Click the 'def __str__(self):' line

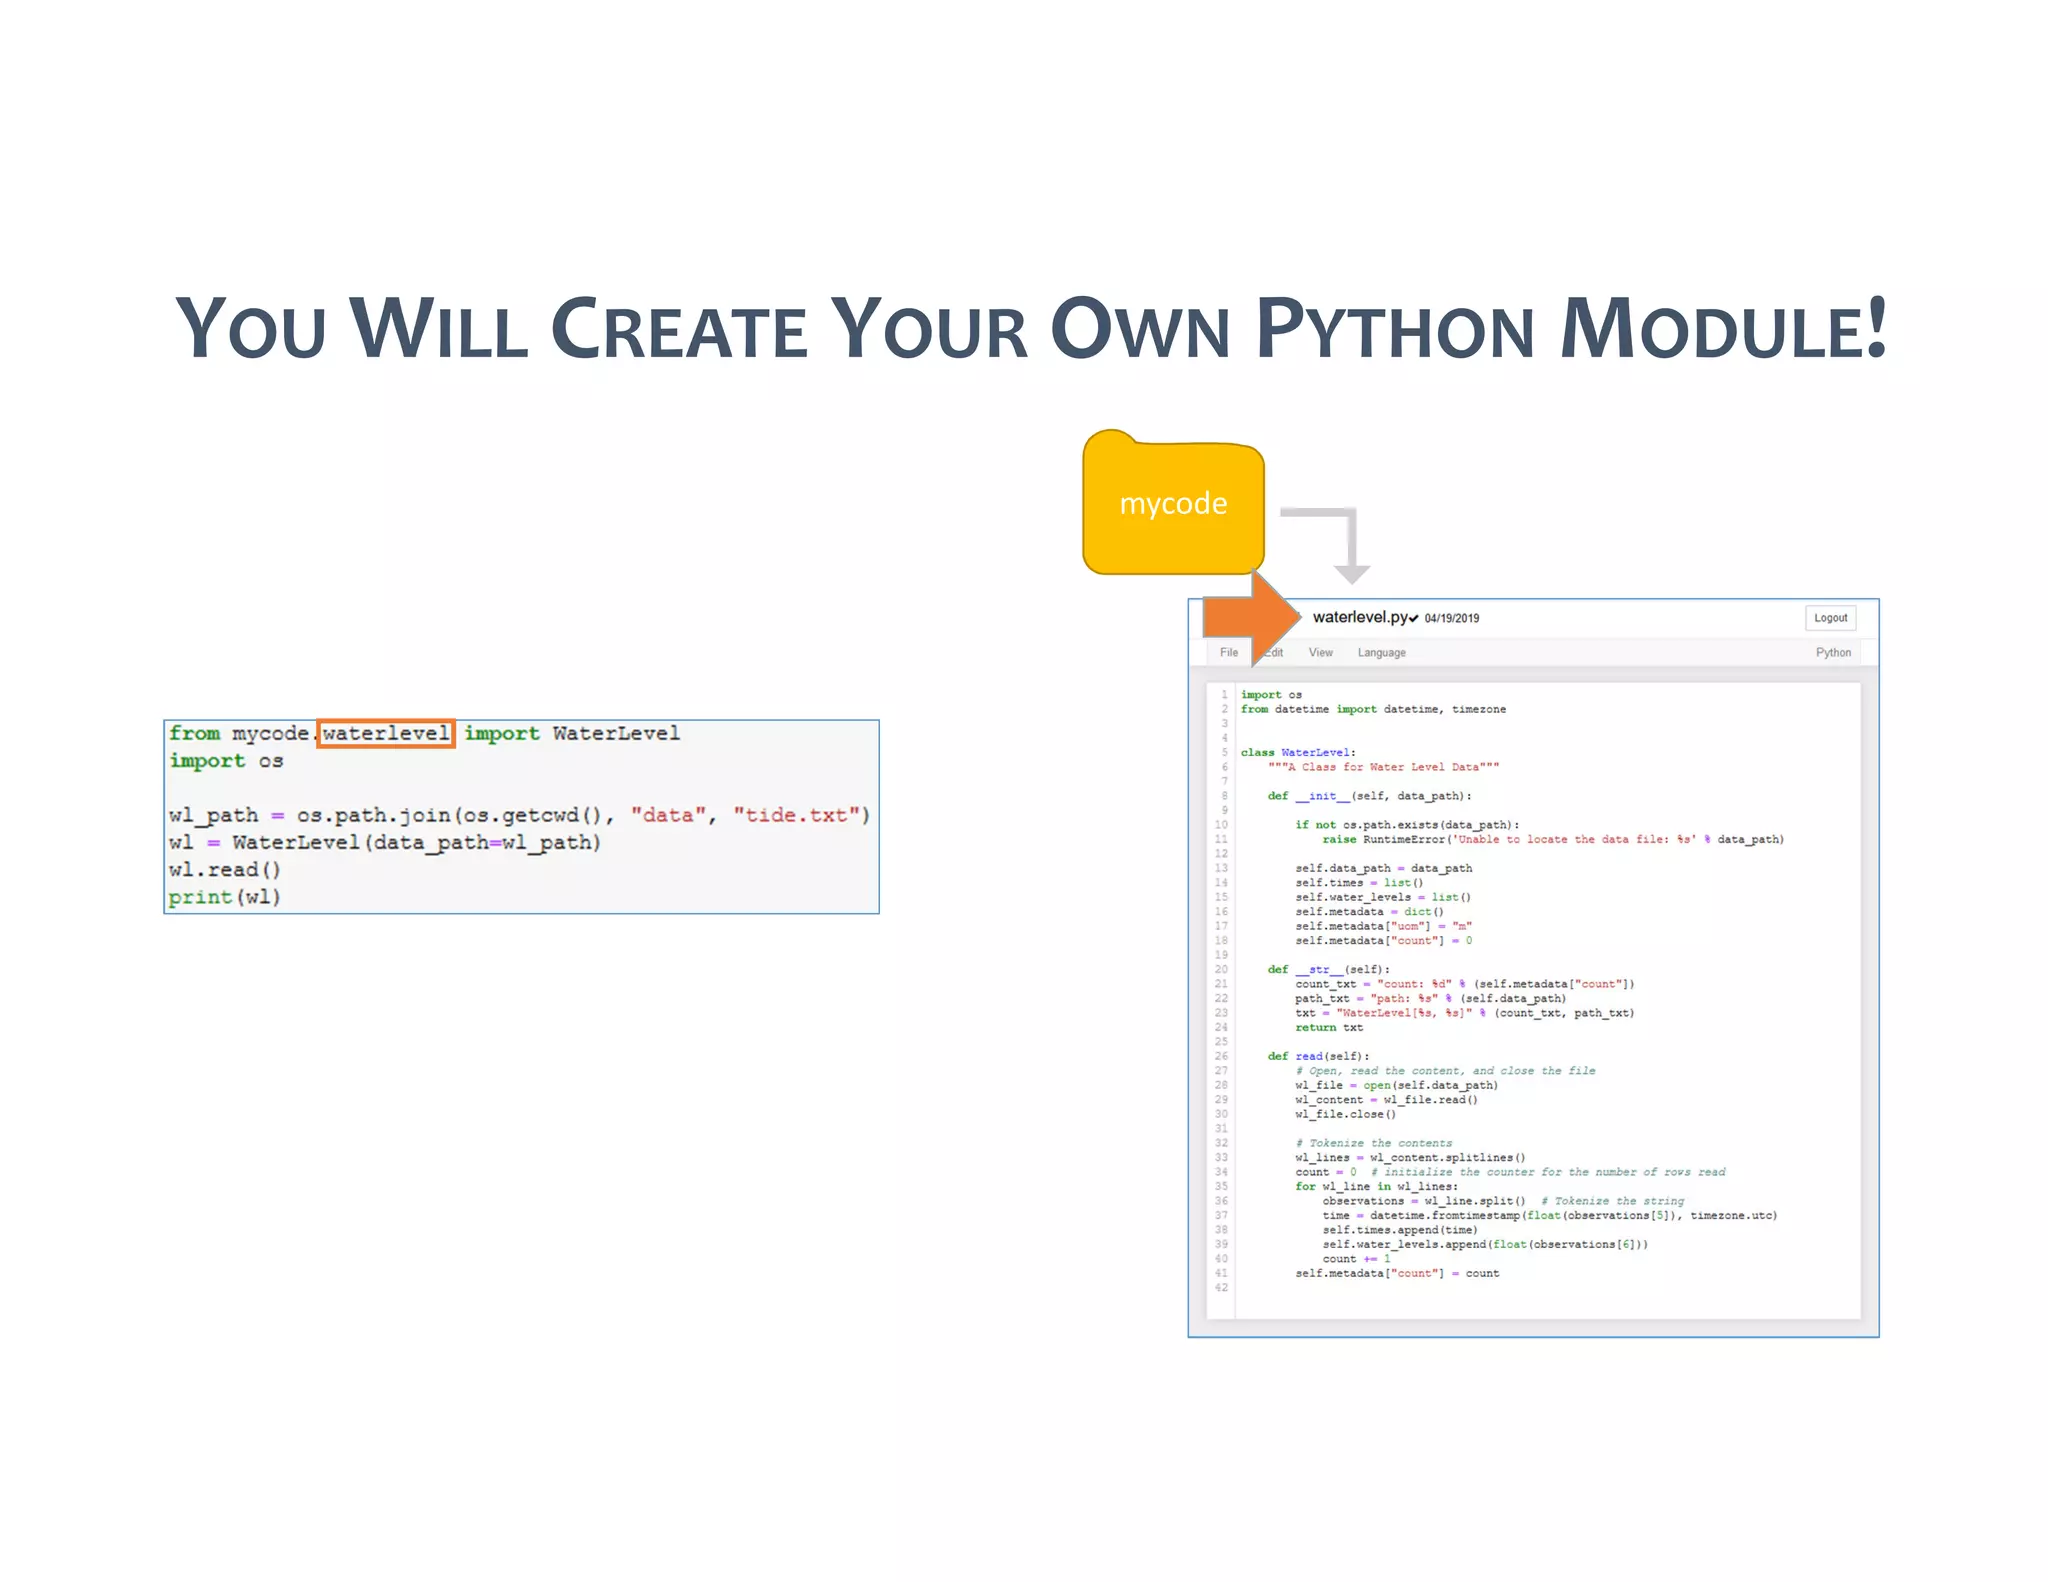pyautogui.click(x=1328, y=970)
